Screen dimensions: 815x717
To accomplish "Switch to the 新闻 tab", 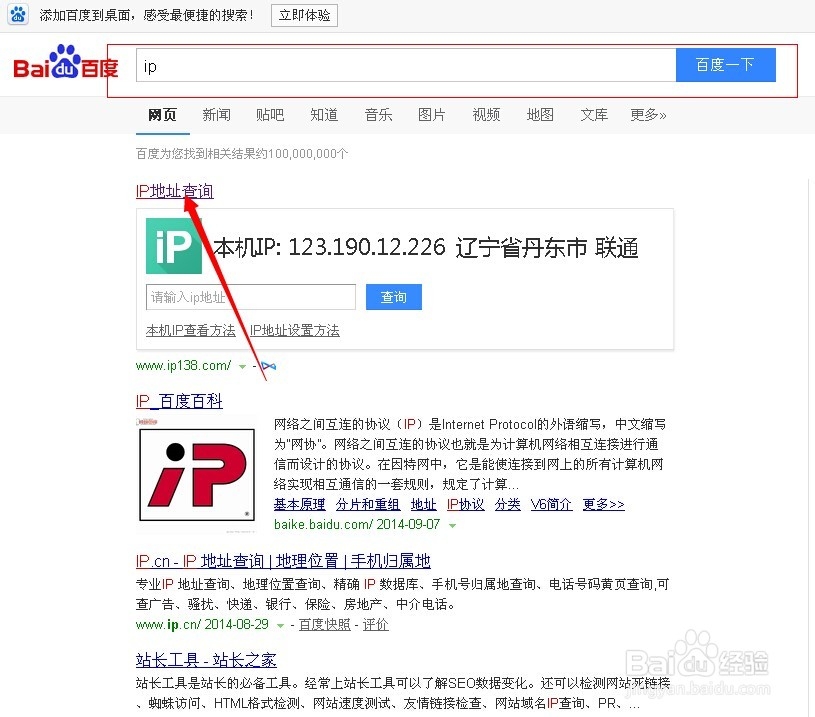I will click(216, 115).
